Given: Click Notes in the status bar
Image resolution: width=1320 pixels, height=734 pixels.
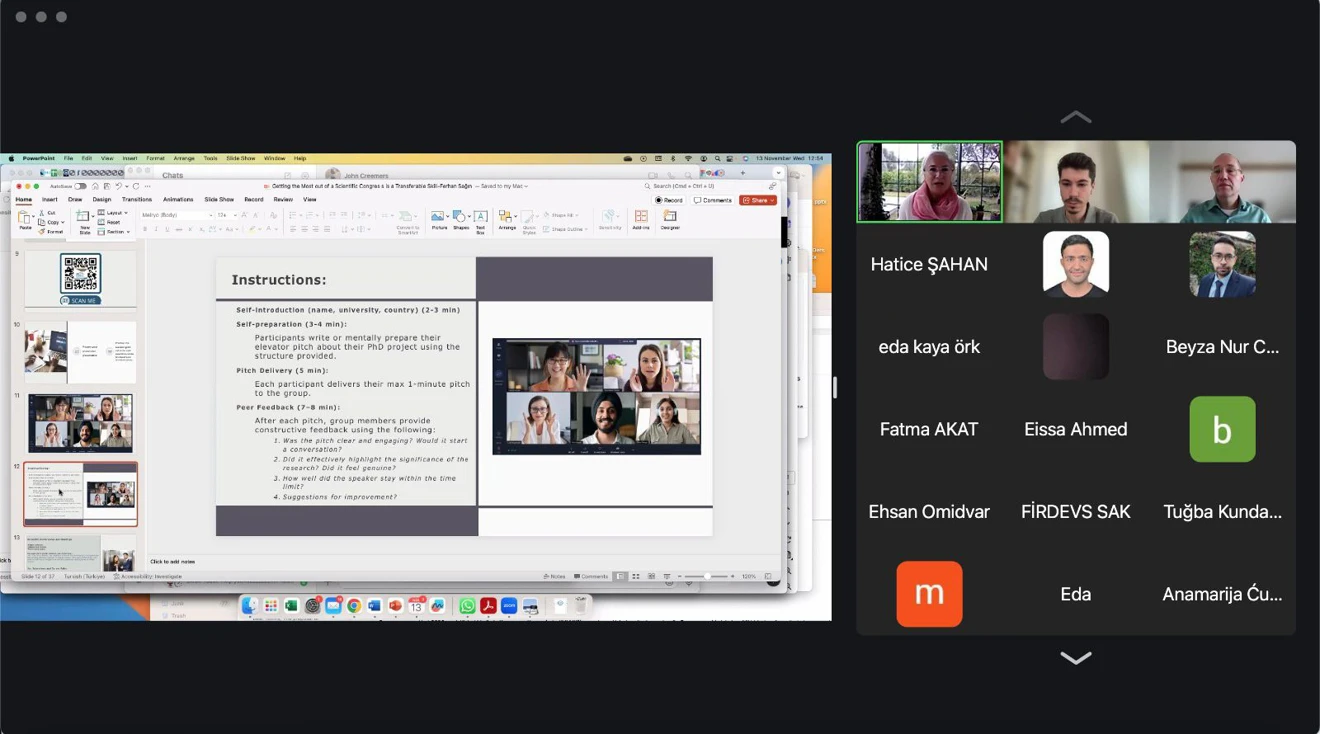Looking at the screenshot, I should [555, 576].
